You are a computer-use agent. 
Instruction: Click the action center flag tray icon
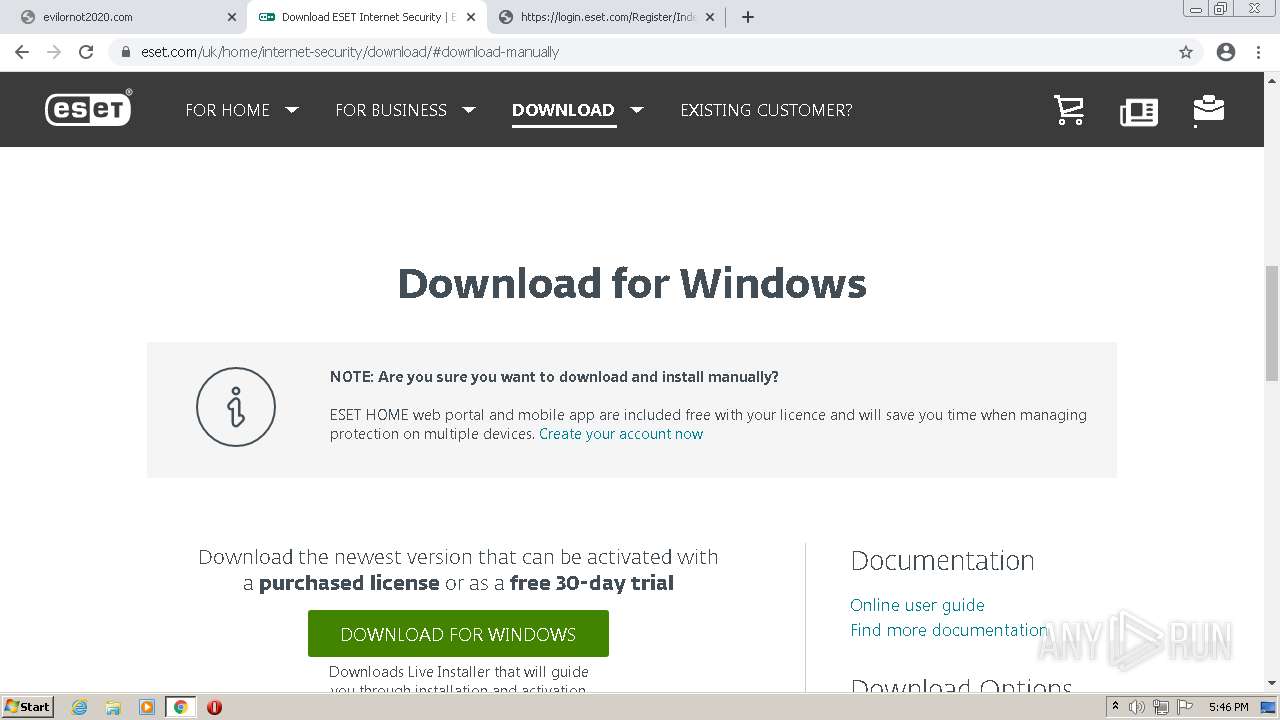tap(1183, 707)
